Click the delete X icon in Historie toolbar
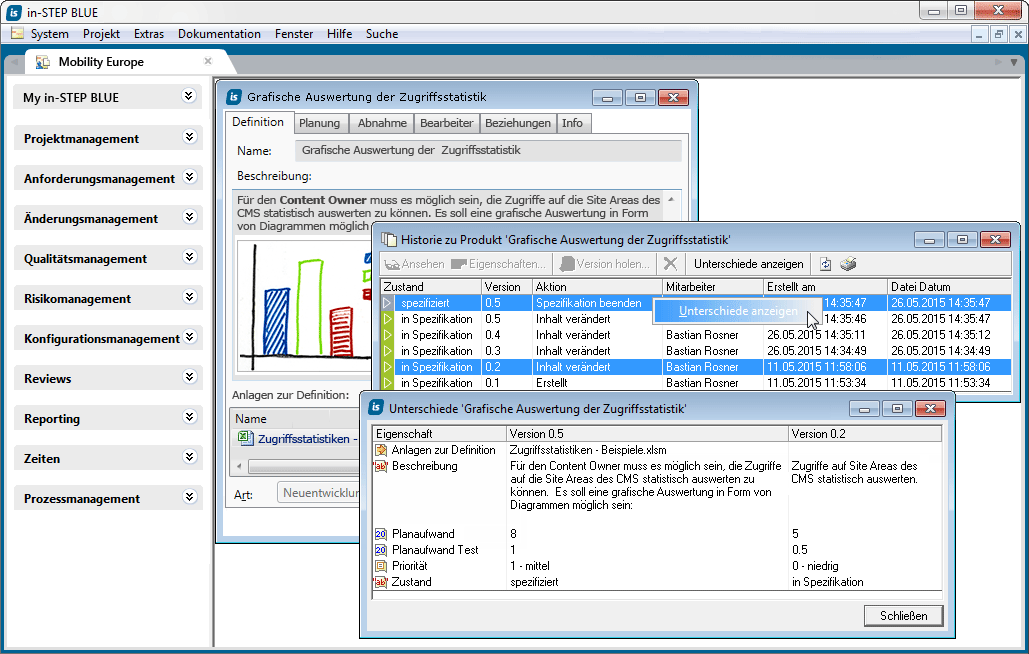The width and height of the screenshot is (1029, 654). tap(670, 264)
